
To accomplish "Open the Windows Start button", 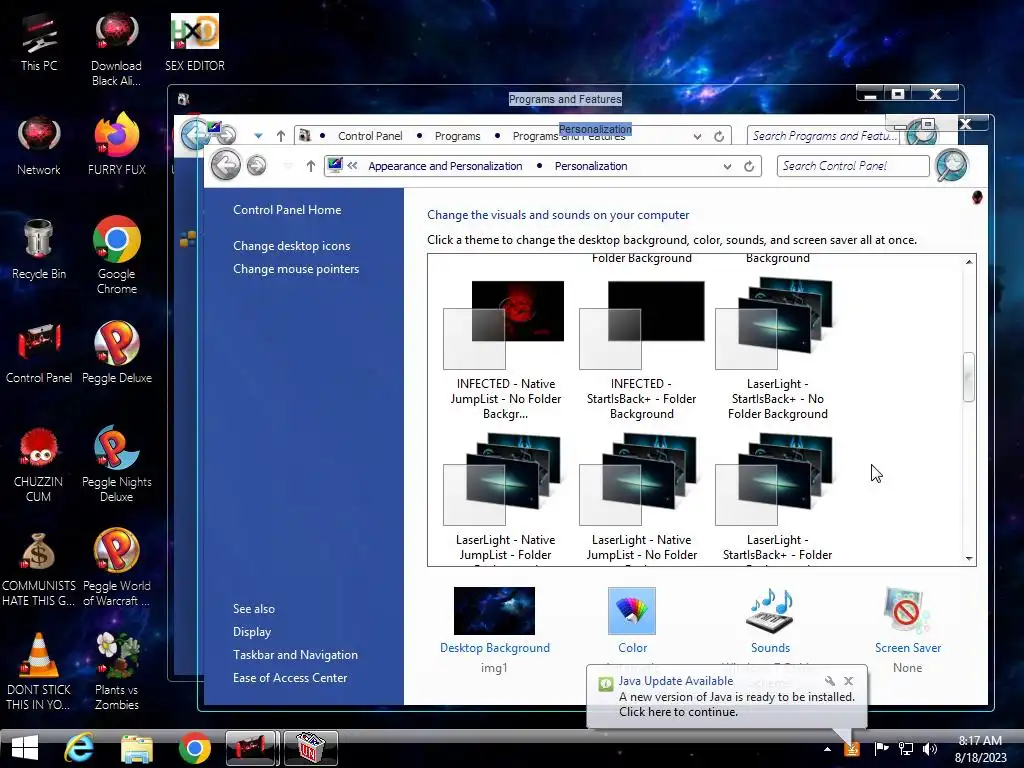I will coord(25,748).
